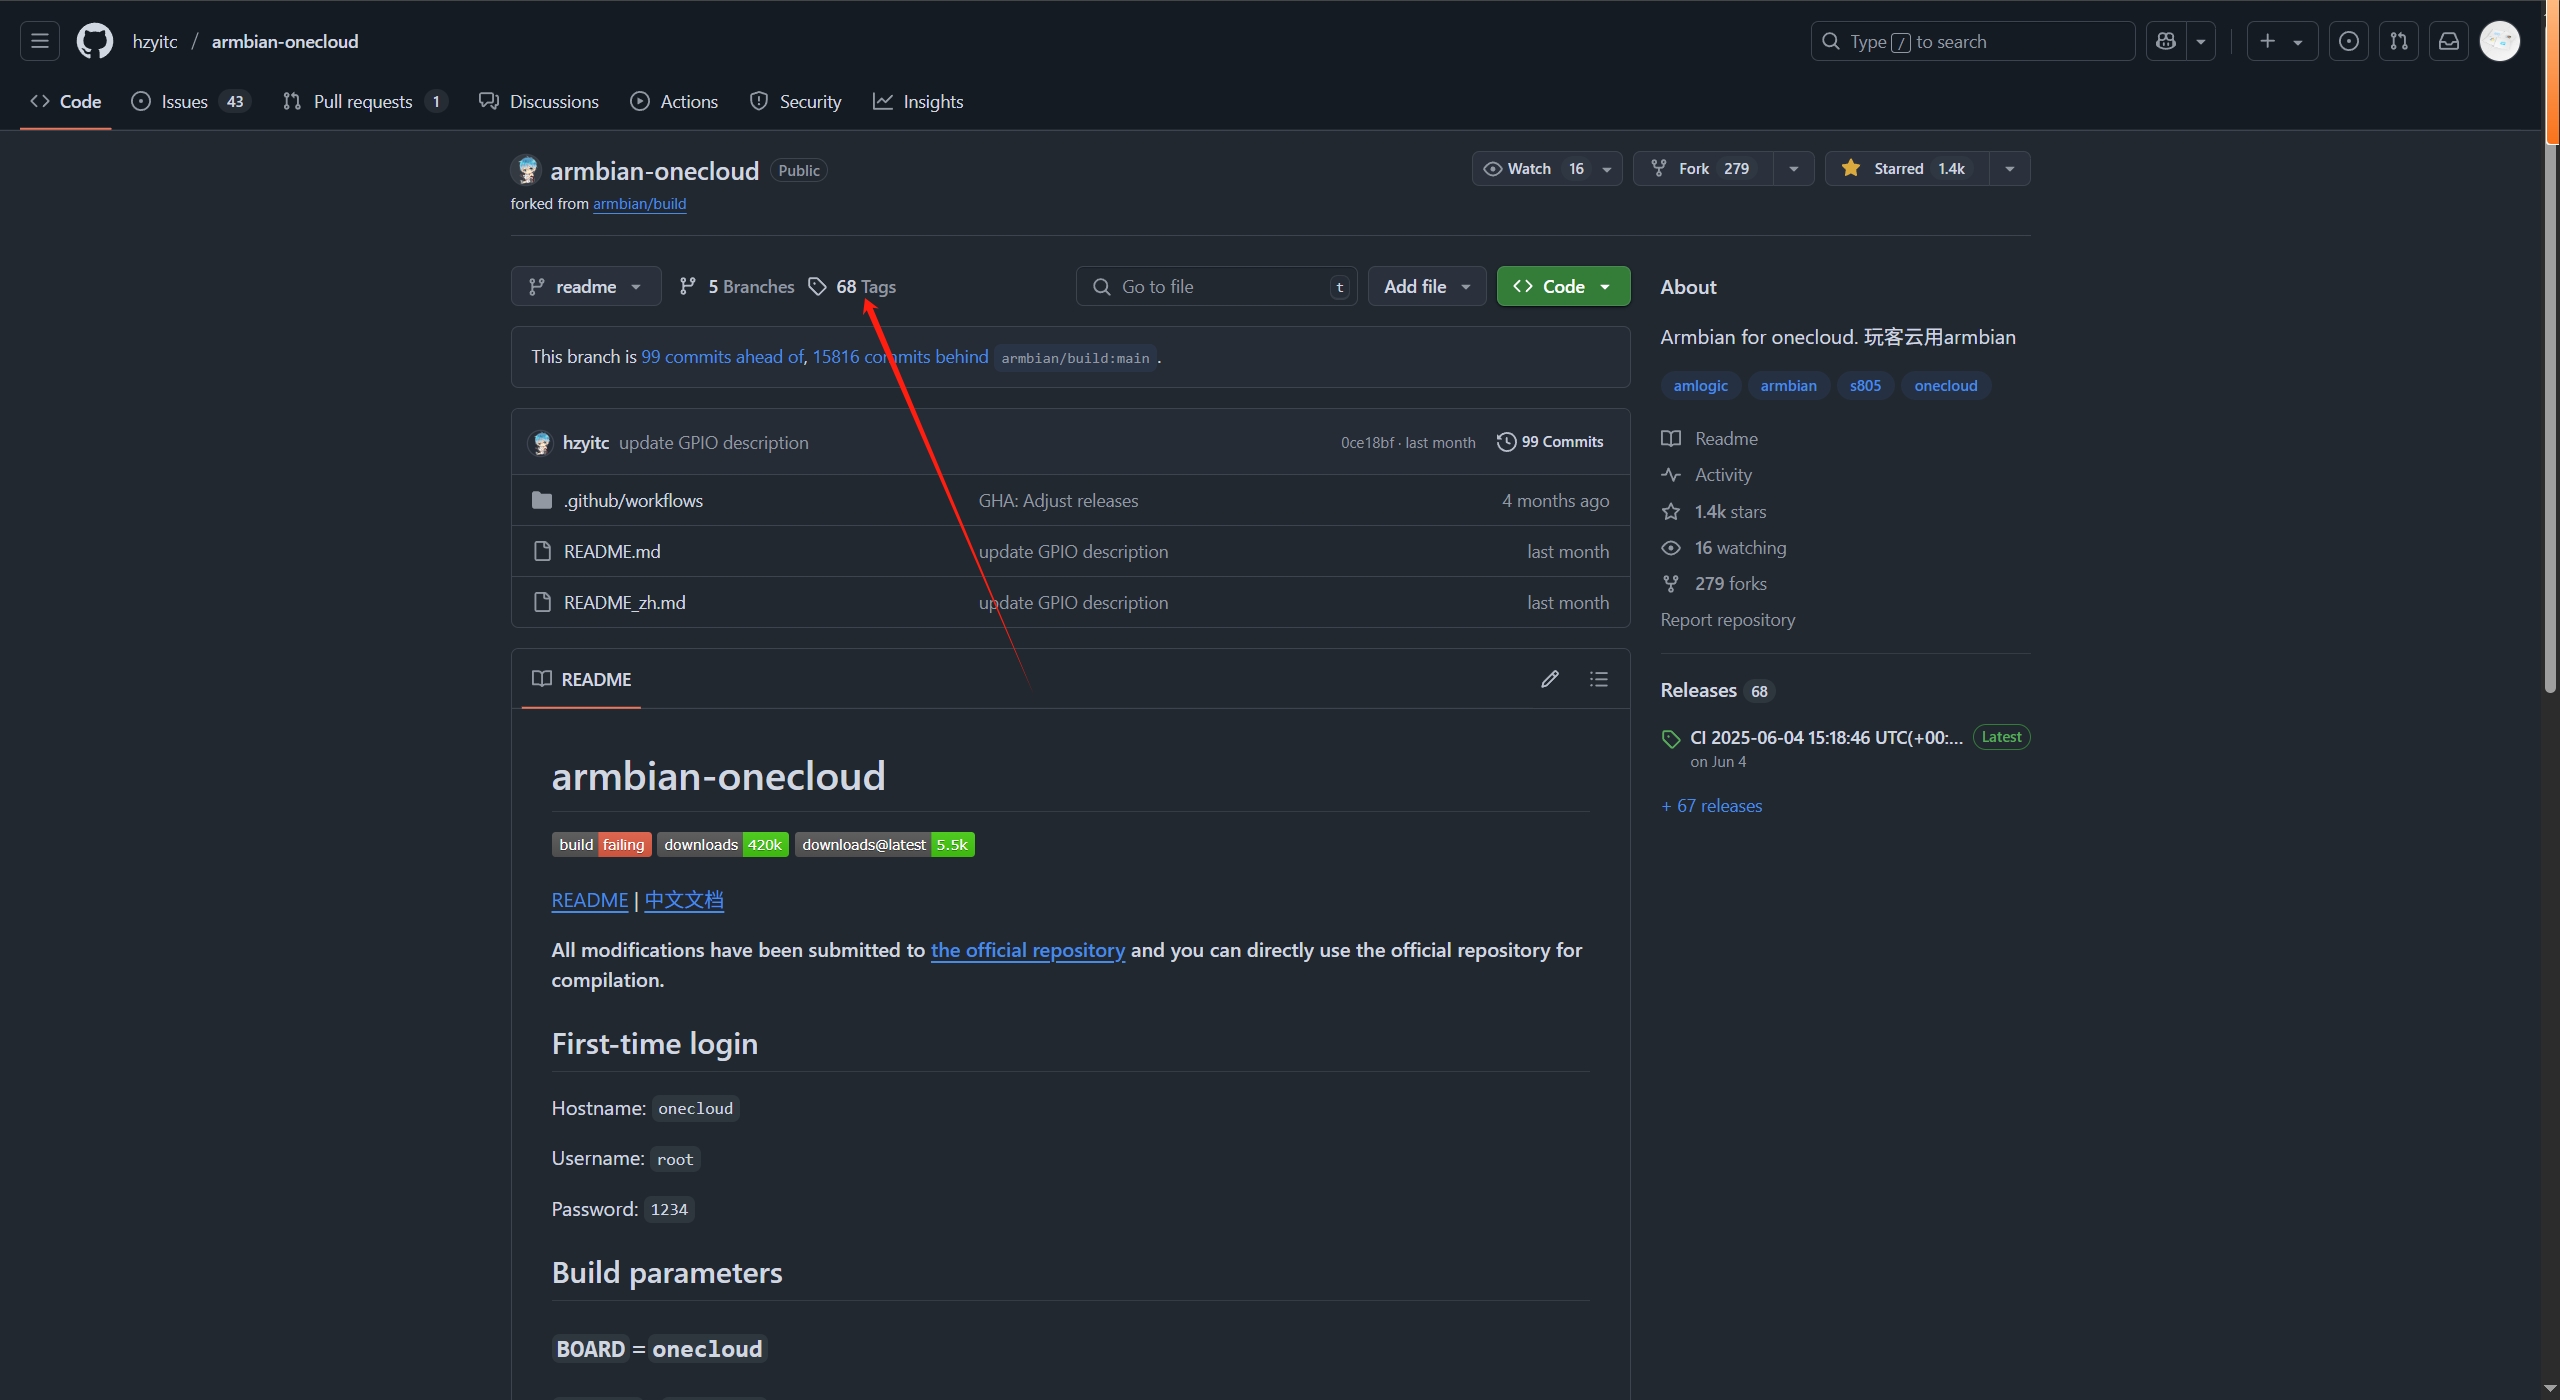Focus the Type / to search box
Screen dimensions: 2560x1400
point(1972,41)
